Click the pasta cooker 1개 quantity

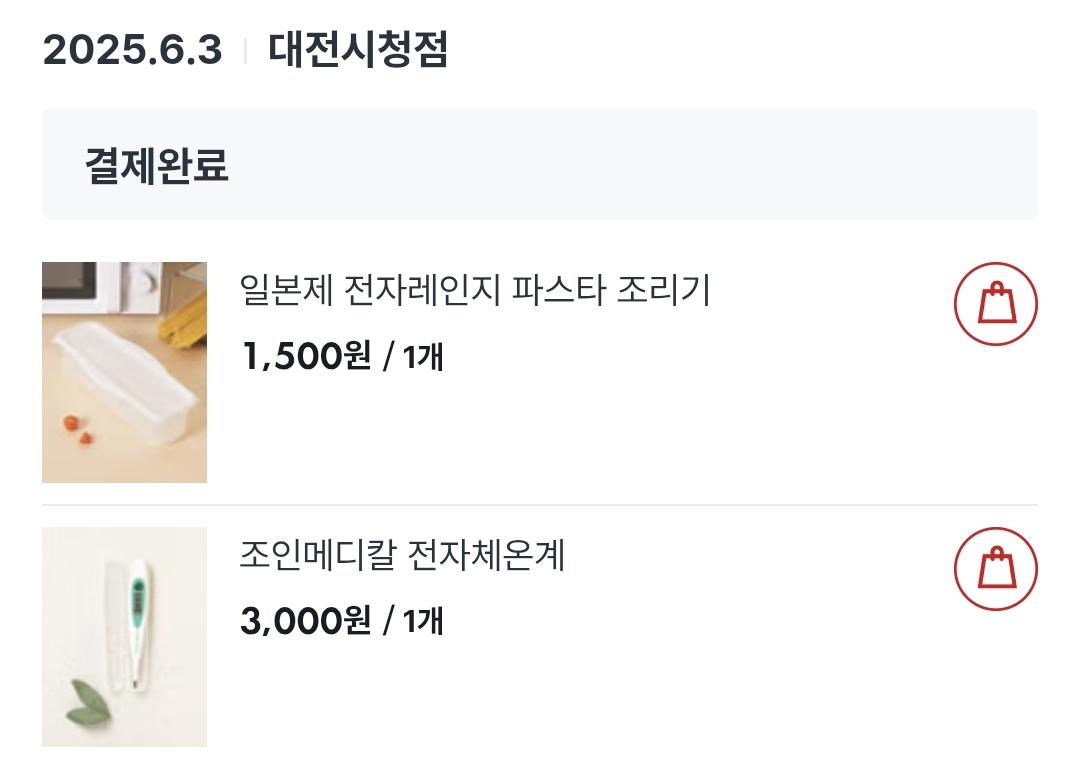423,356
